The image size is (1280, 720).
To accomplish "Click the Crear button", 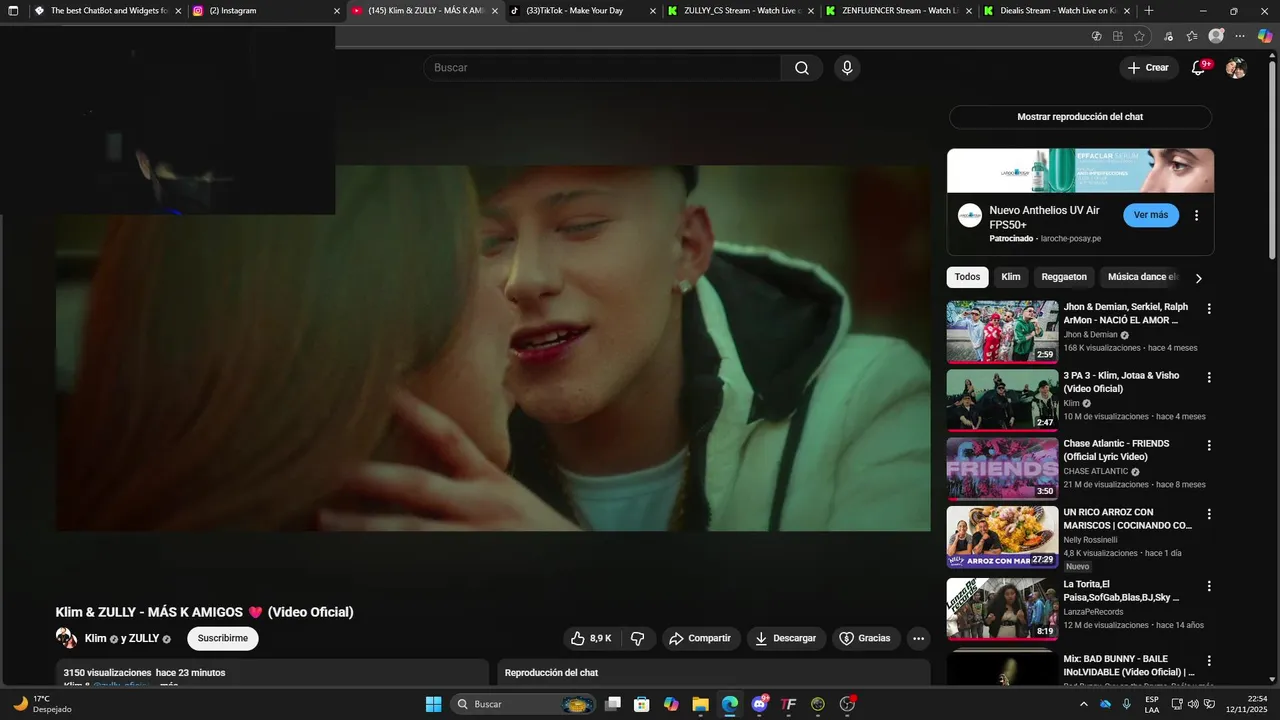I will [1148, 68].
